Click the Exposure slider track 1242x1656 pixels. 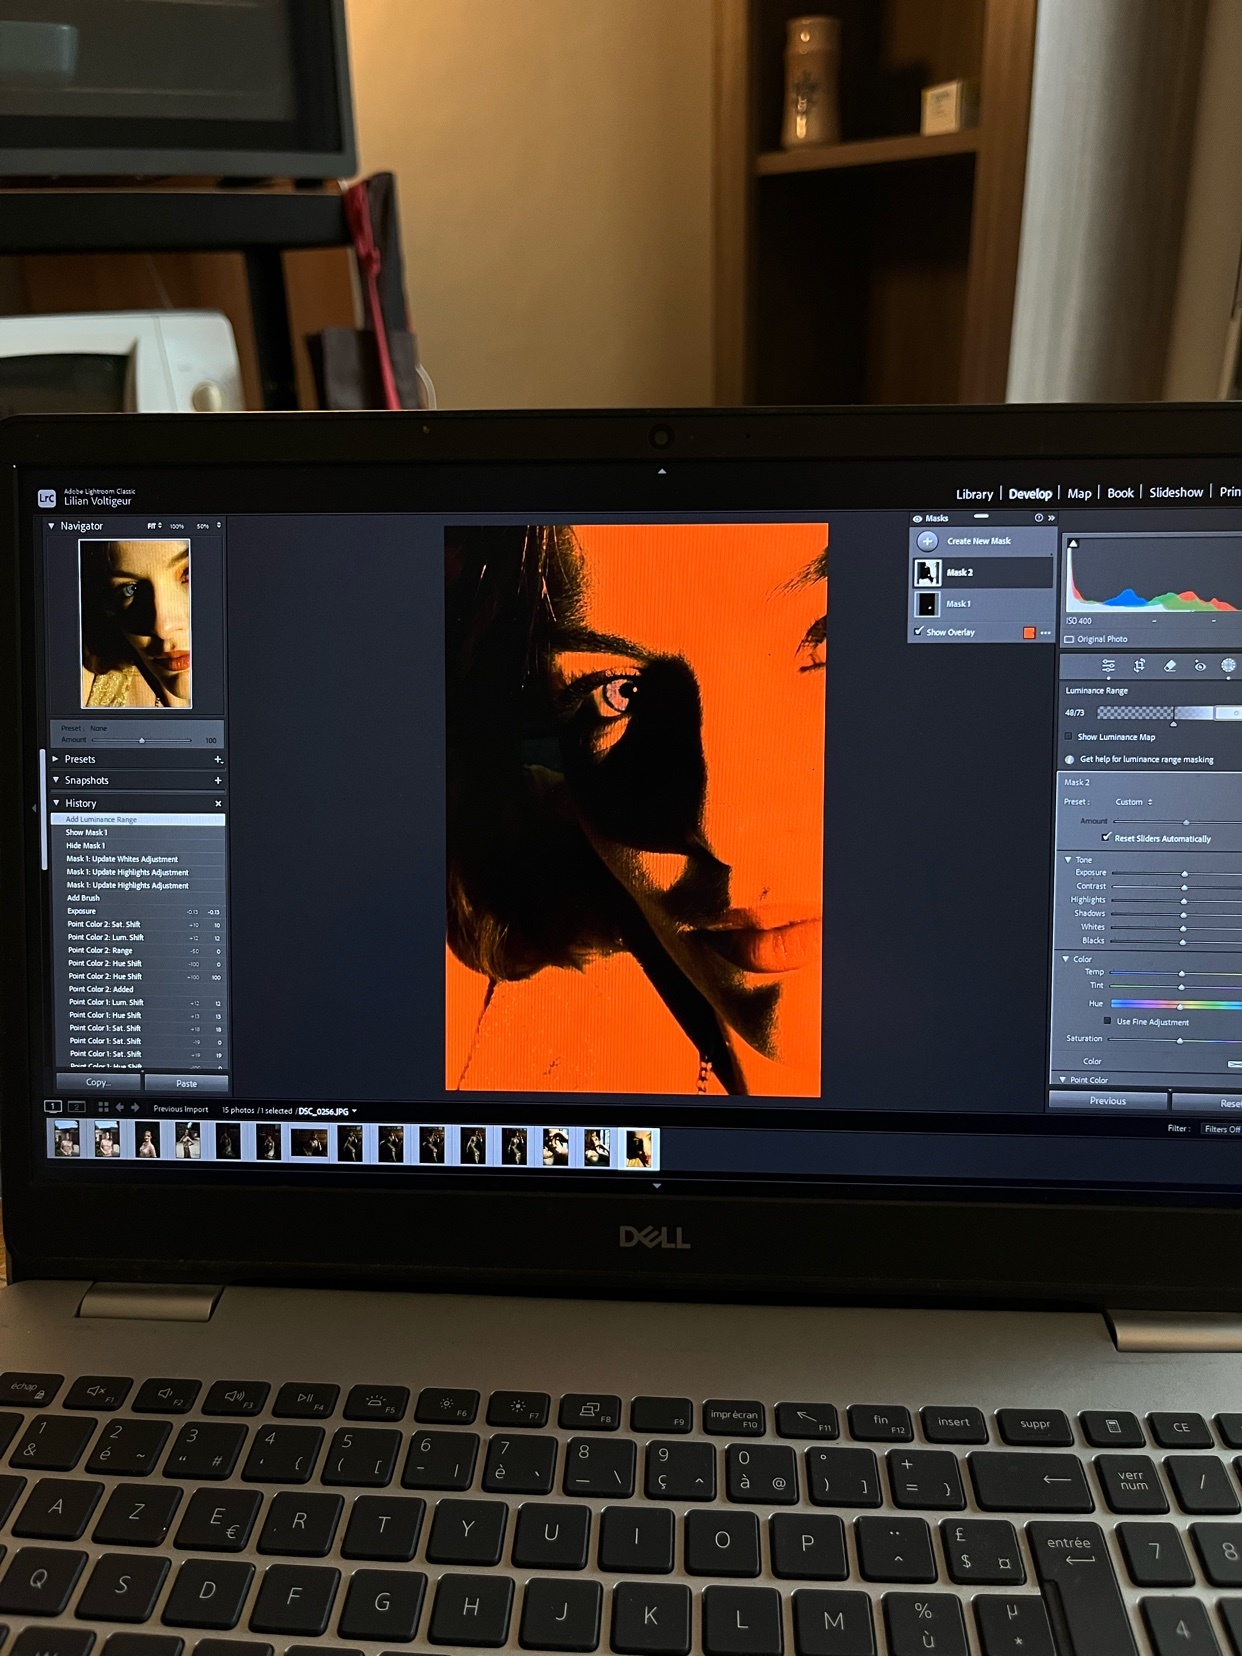pos(1176,873)
